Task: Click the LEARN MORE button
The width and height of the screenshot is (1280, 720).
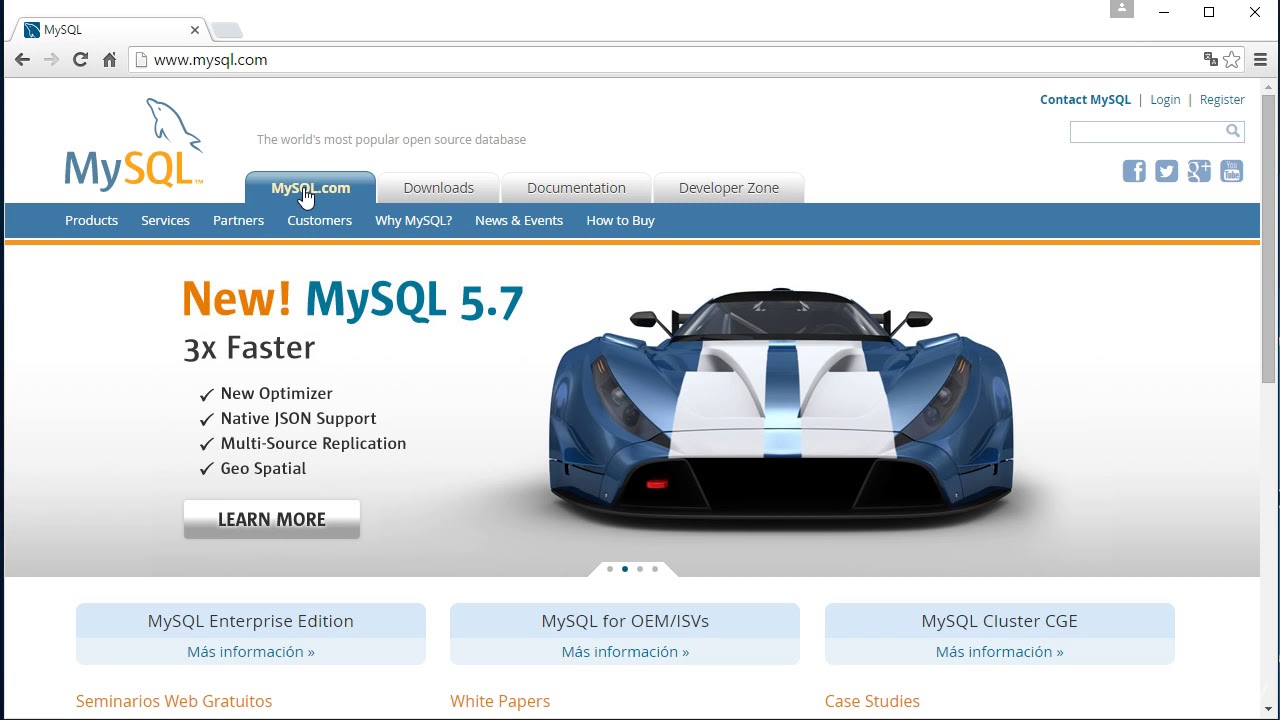Action: pos(272,519)
